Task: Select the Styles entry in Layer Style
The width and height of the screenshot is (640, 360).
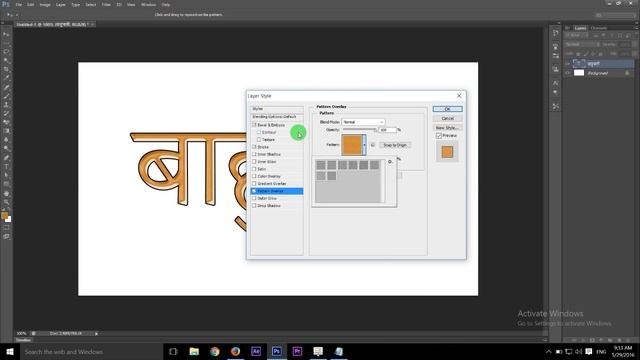Action: coord(277,109)
